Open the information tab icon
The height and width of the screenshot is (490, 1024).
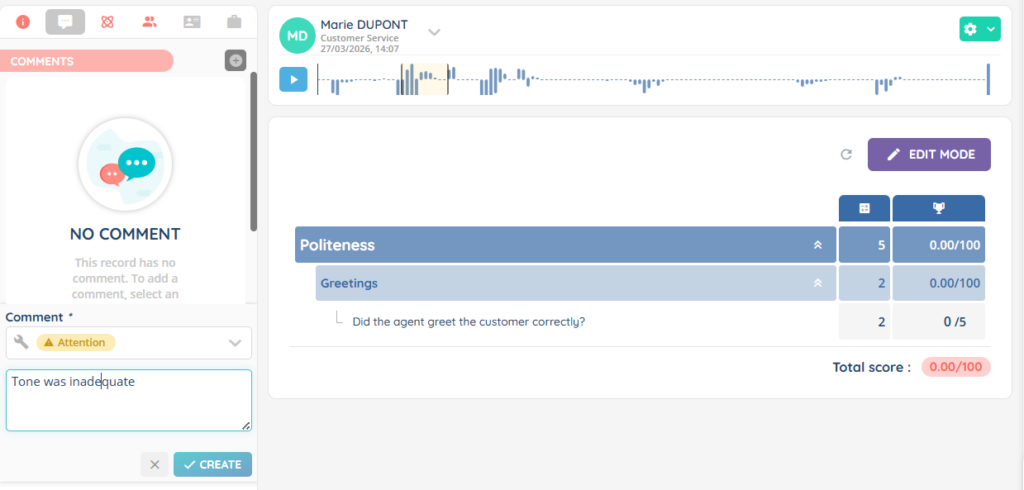click(23, 21)
